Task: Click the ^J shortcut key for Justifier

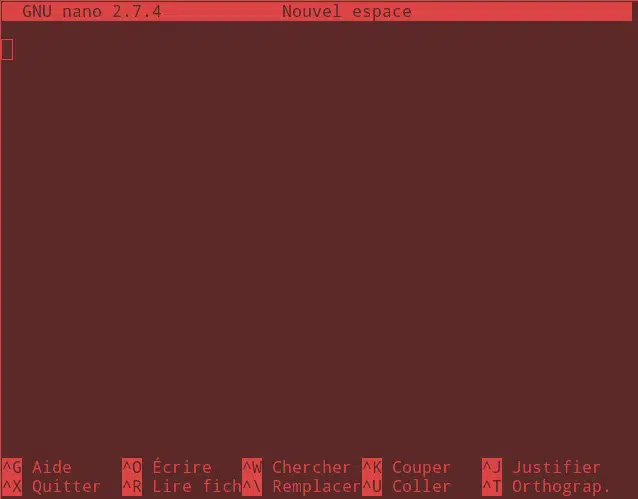Action: [492, 467]
